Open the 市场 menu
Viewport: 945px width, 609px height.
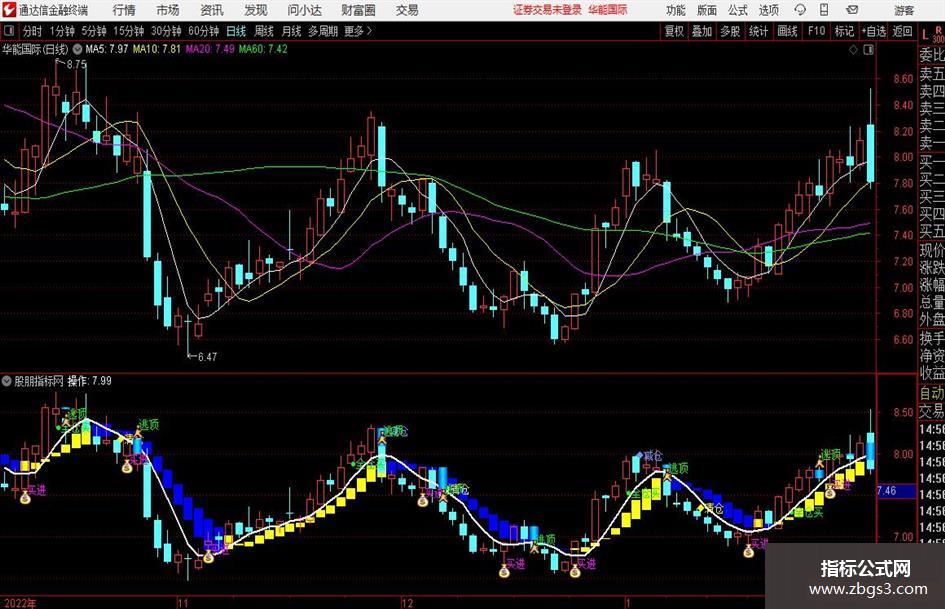(168, 10)
